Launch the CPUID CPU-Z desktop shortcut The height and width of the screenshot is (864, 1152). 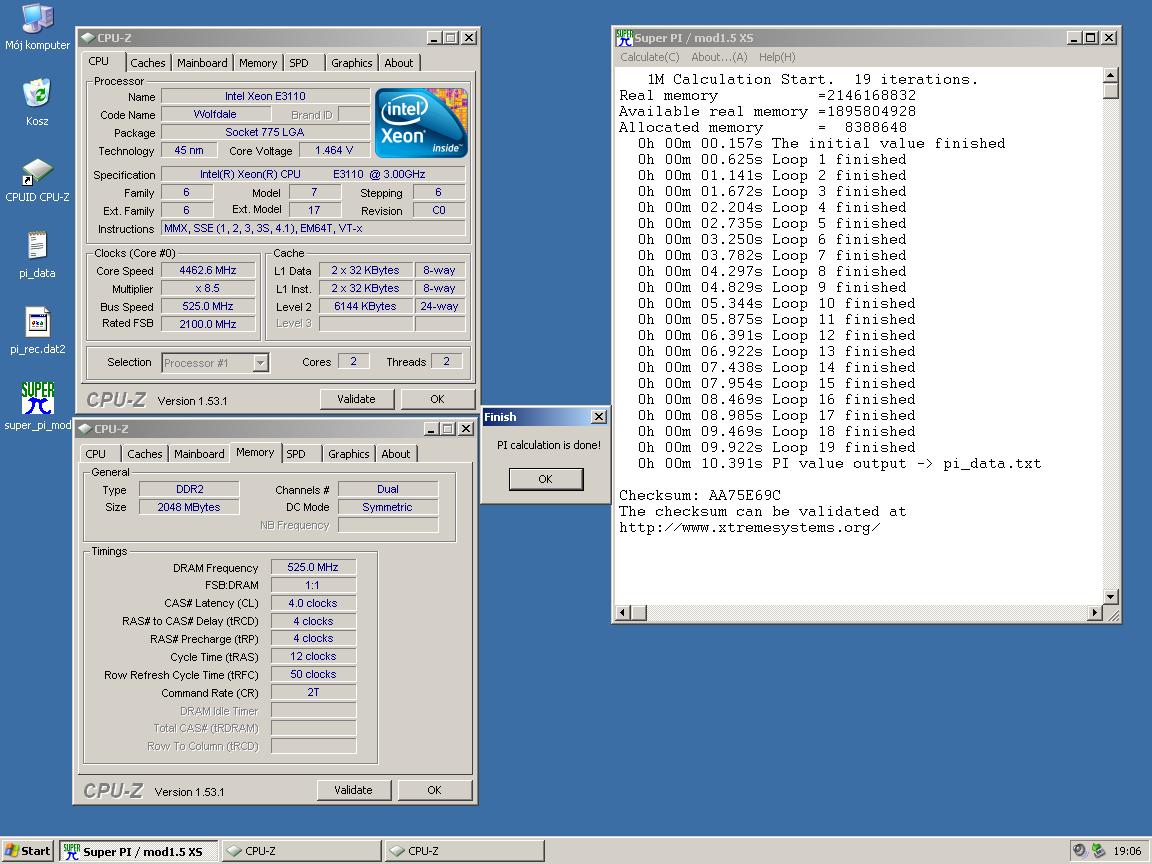[37, 179]
